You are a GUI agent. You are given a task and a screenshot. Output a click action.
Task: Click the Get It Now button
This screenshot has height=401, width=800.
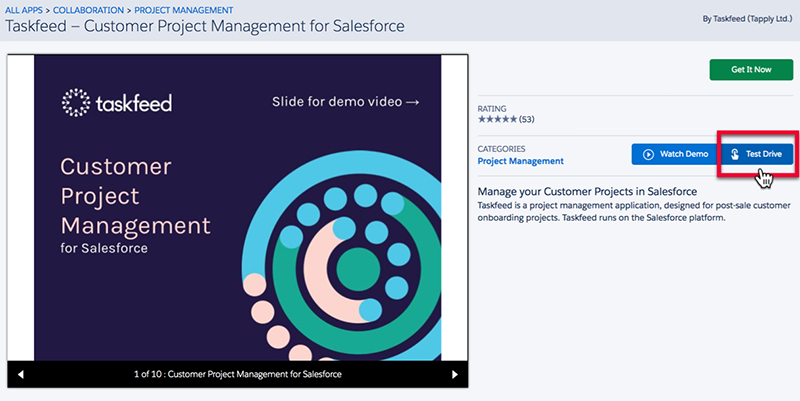pyautogui.click(x=751, y=69)
